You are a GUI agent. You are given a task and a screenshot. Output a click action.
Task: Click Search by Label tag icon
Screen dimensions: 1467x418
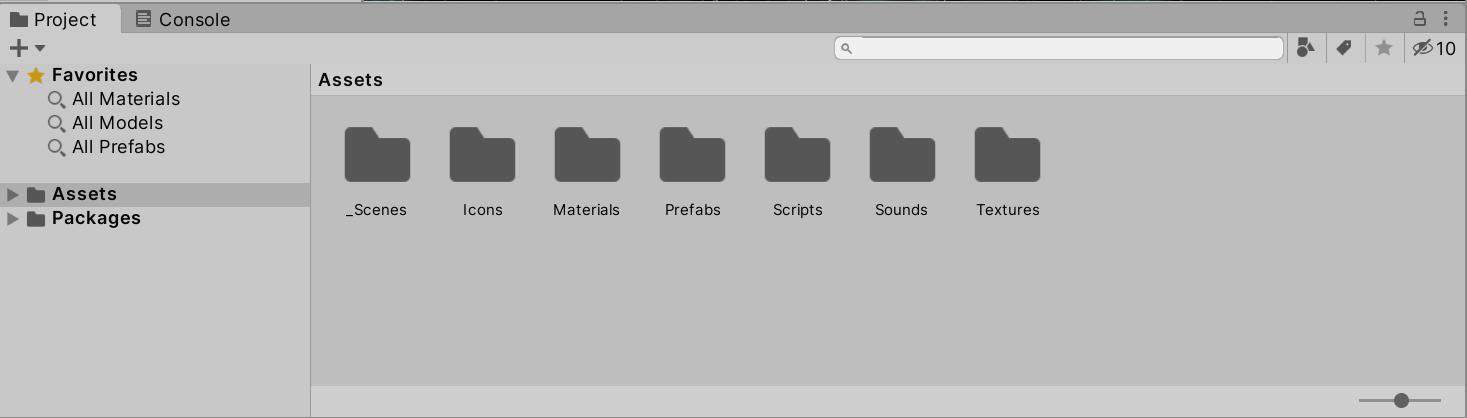coord(1344,48)
